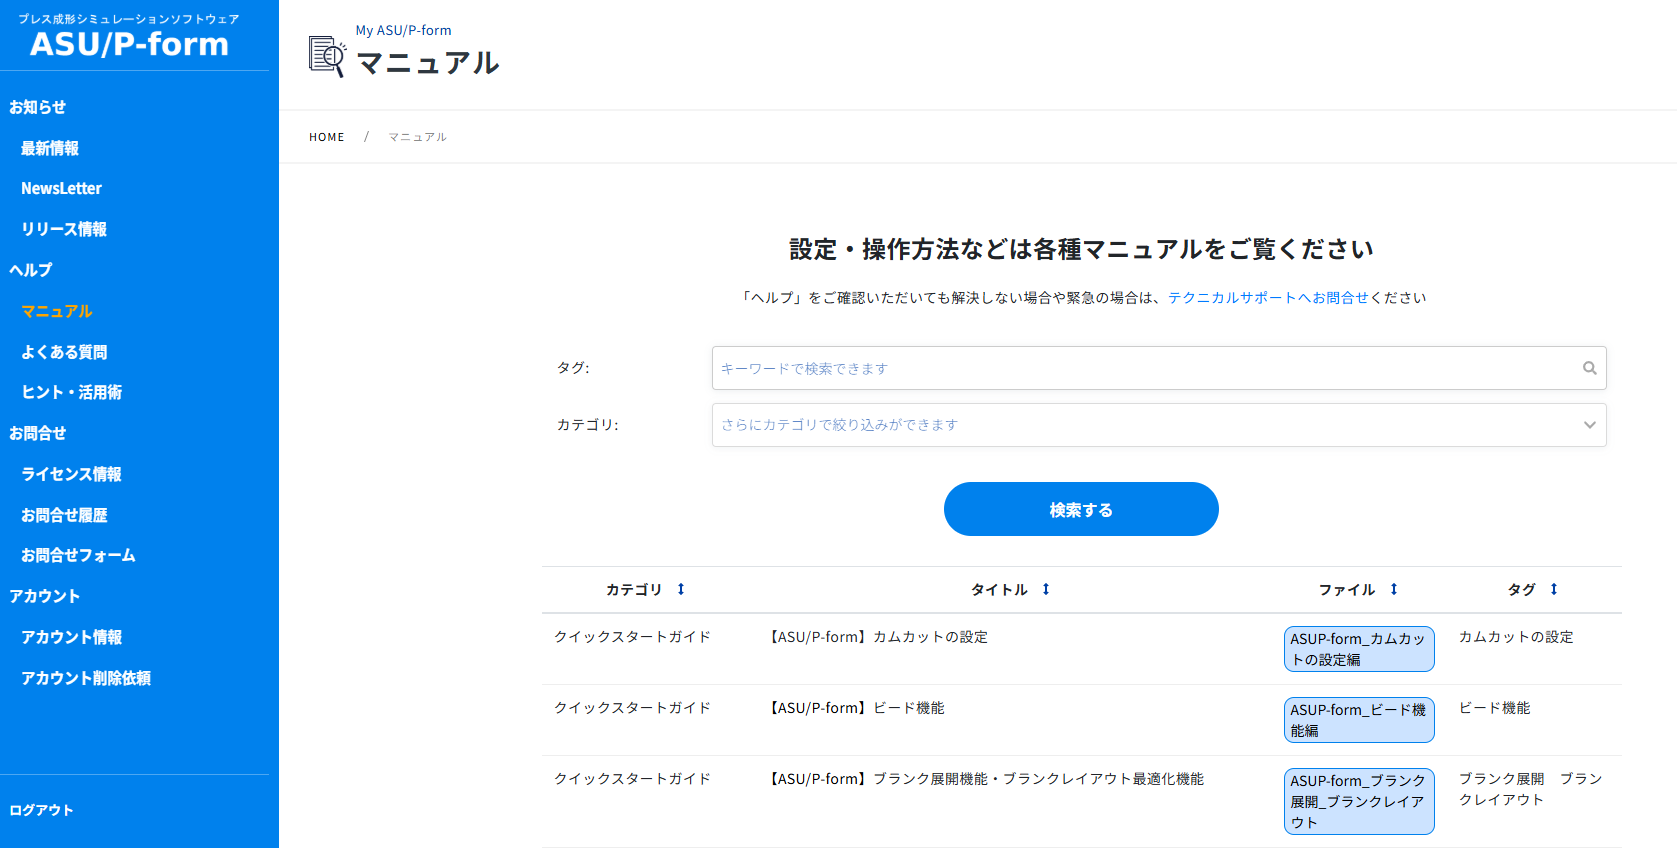This screenshot has width=1677, height=848.
Task: Click HOME in the breadcrumb
Action: pyautogui.click(x=326, y=137)
